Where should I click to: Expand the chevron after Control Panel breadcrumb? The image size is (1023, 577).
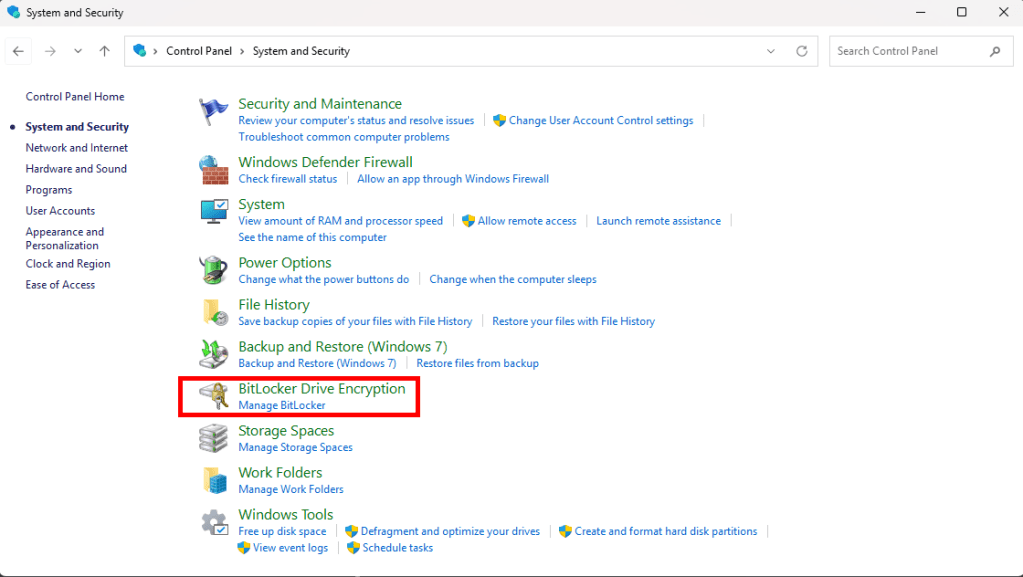tap(242, 51)
